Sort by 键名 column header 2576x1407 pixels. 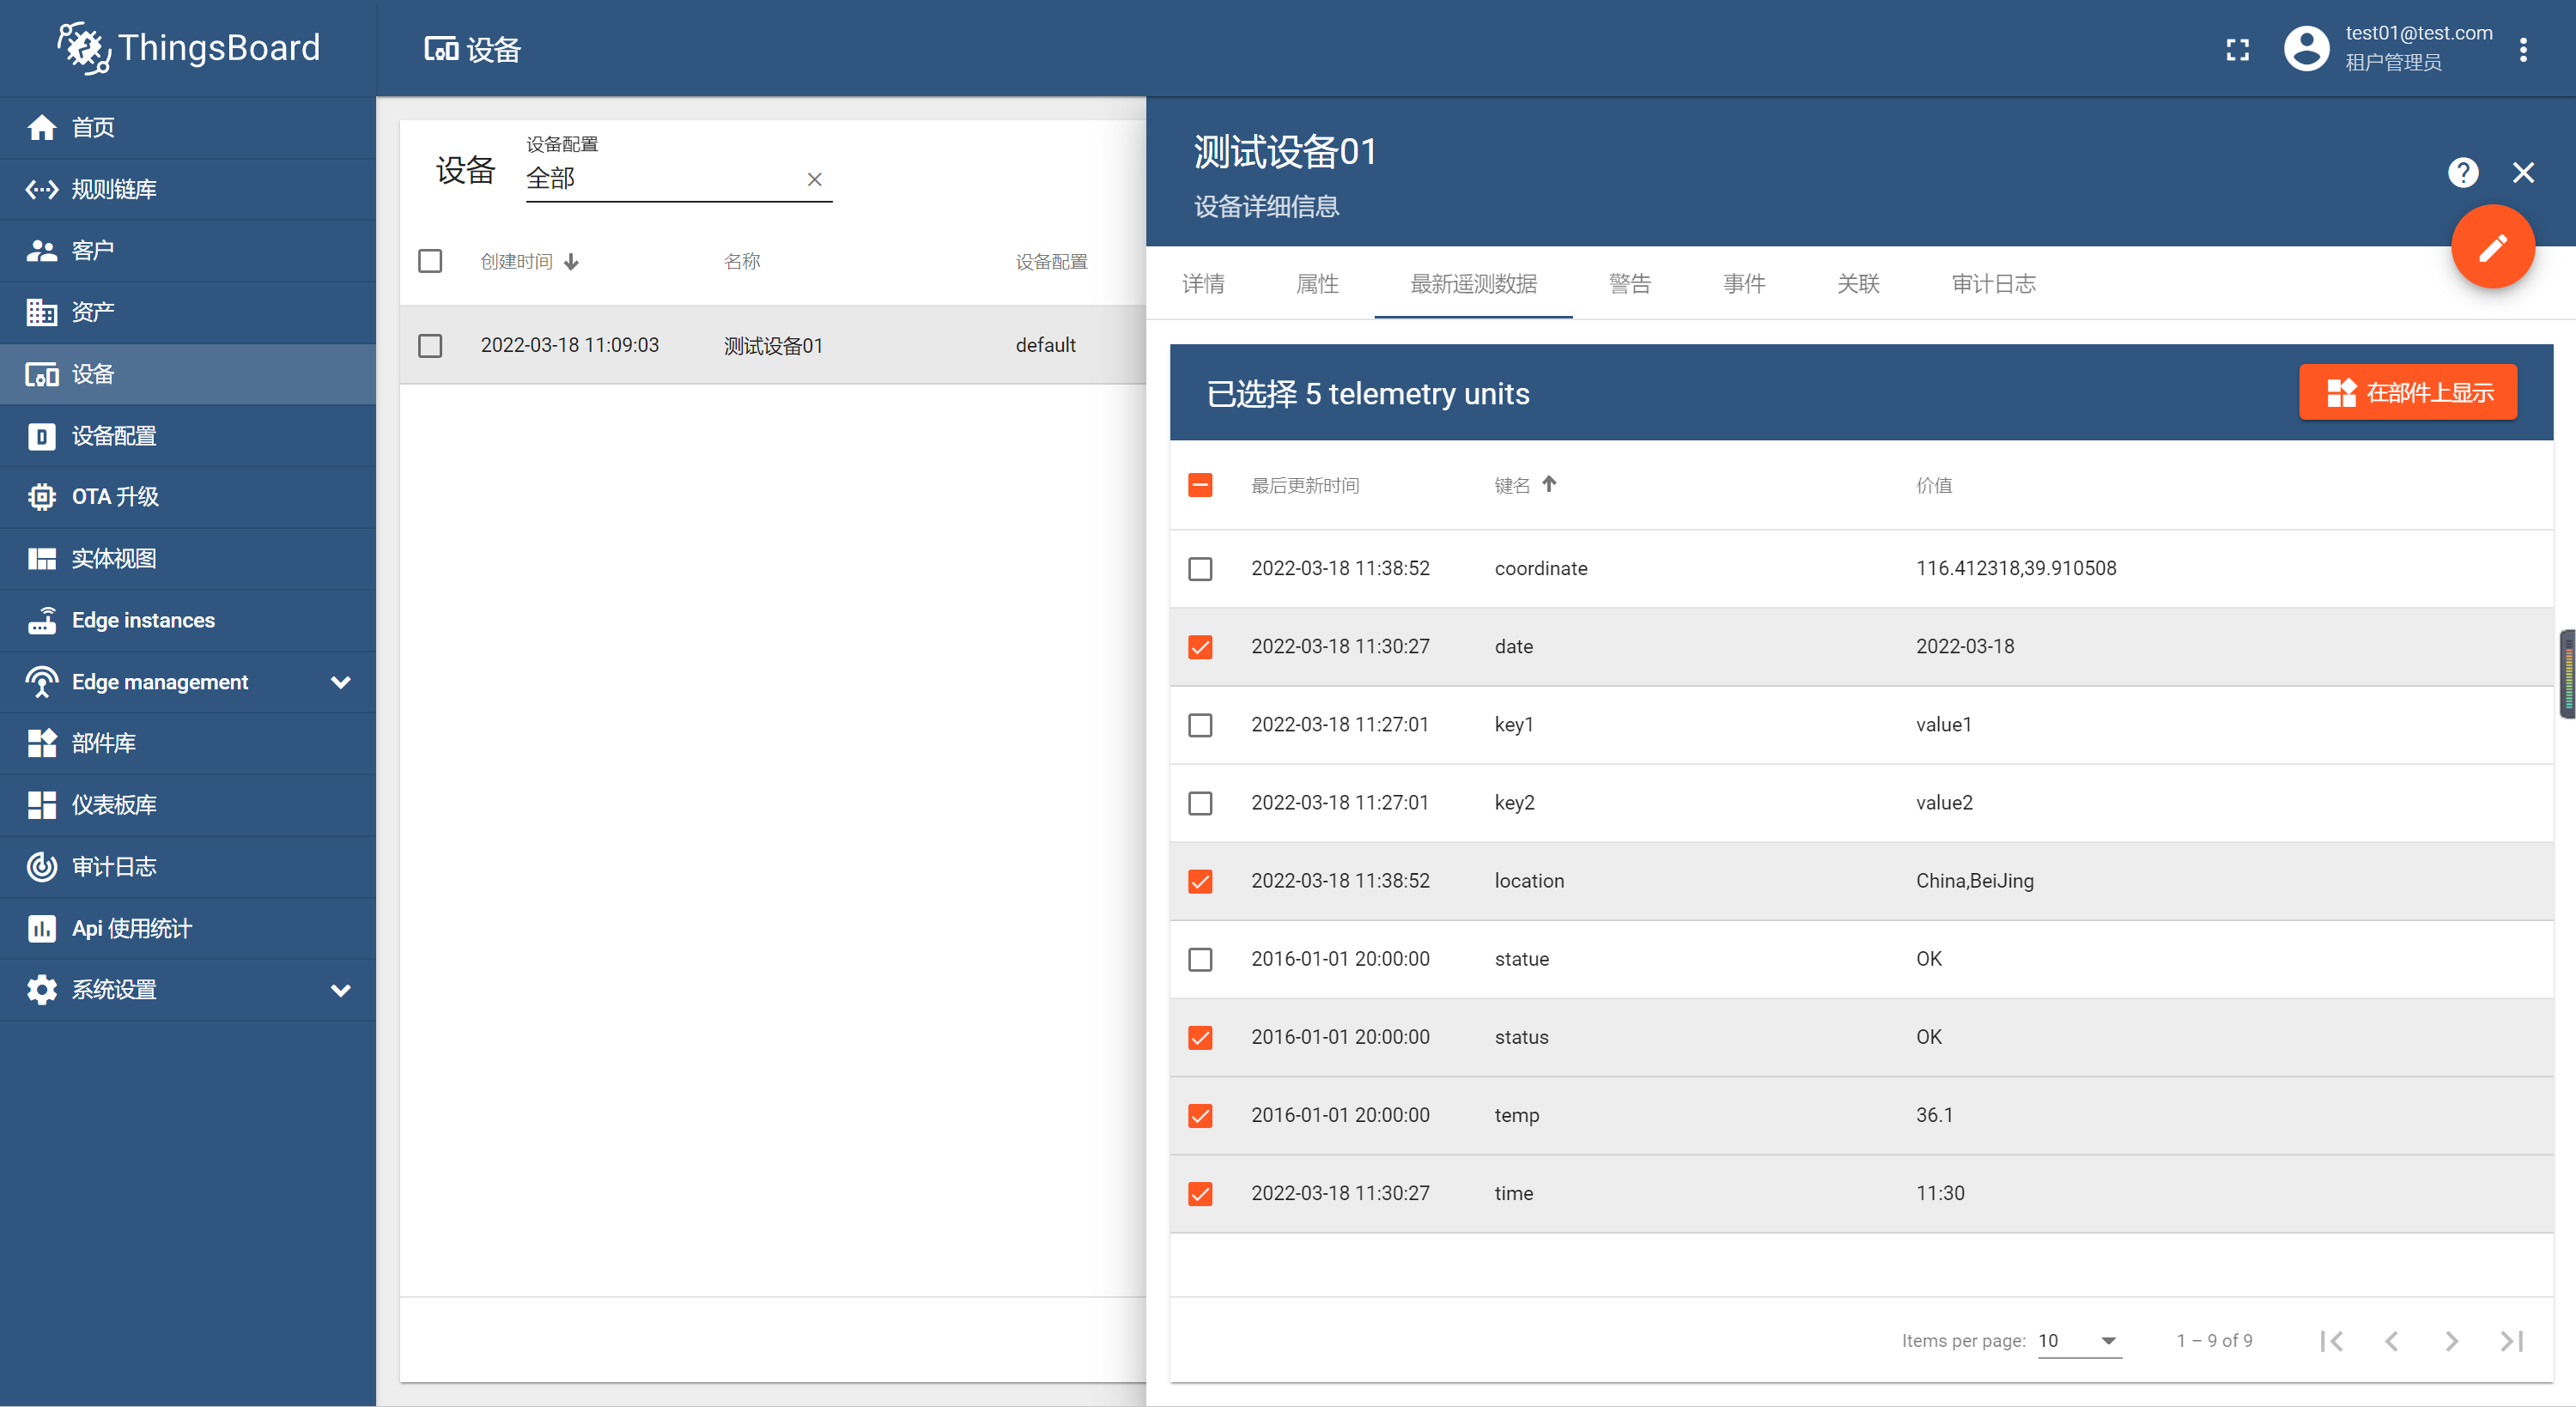coord(1512,485)
